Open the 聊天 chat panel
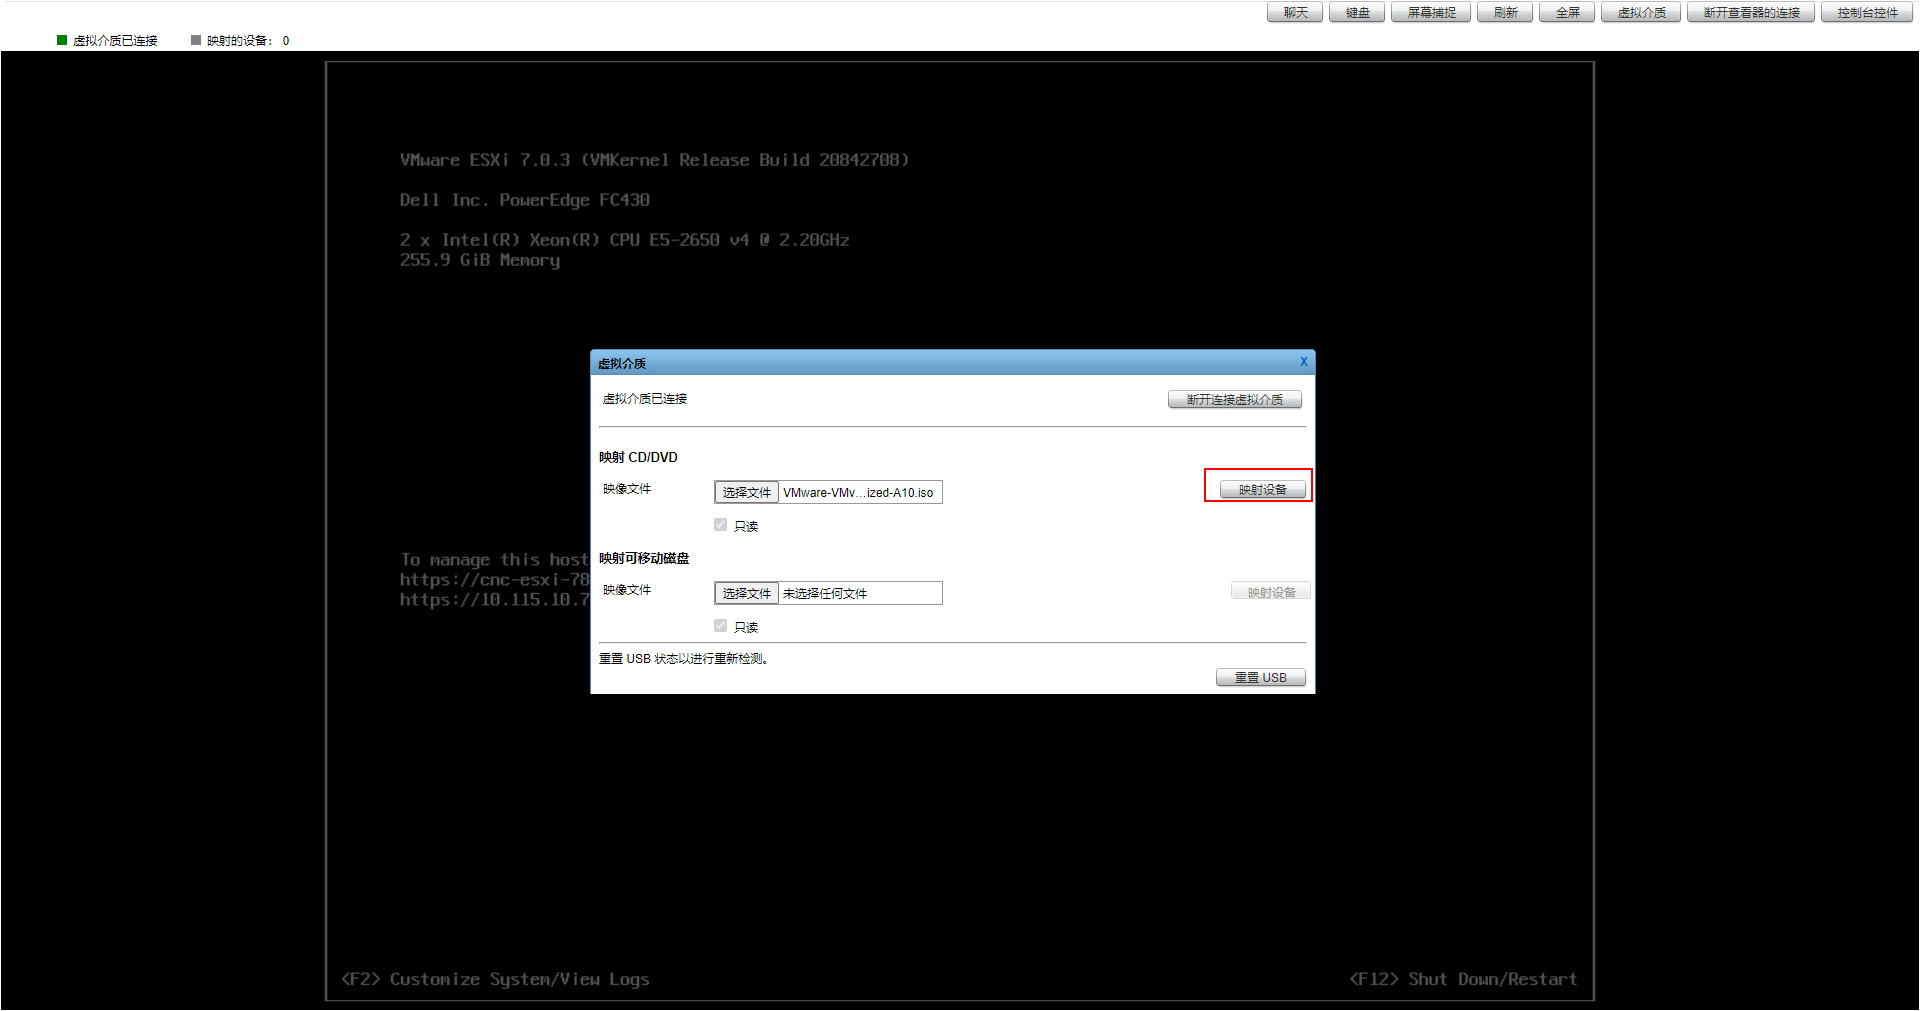The image size is (1920, 1011). click(x=1293, y=12)
